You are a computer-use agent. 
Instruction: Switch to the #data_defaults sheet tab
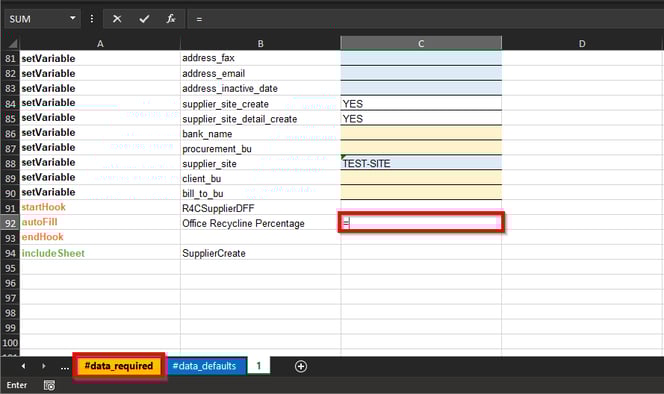[x=205, y=366]
